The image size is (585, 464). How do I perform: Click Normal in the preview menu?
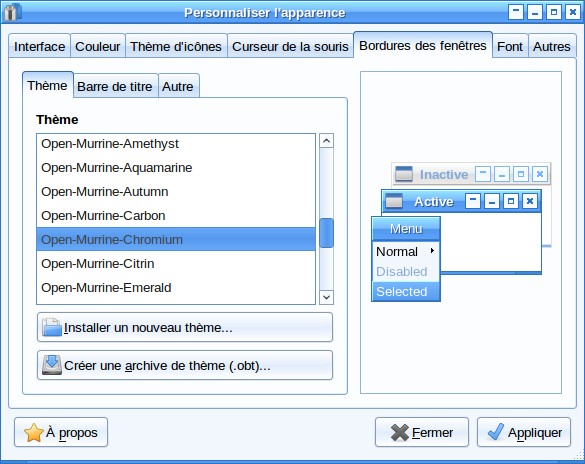[406, 251]
